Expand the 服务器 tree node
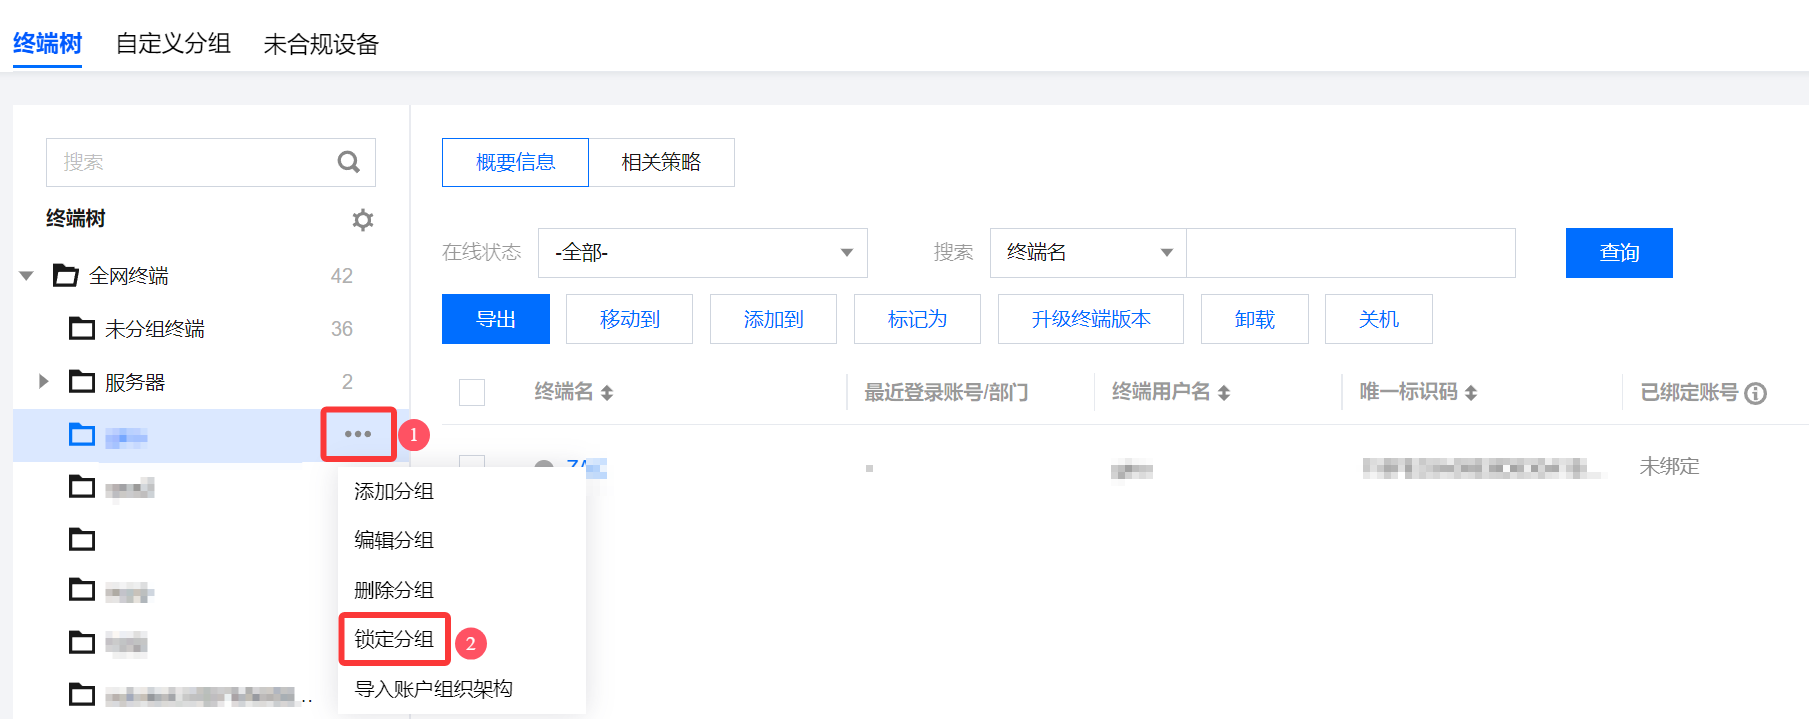This screenshot has height=719, width=1809. (43, 381)
